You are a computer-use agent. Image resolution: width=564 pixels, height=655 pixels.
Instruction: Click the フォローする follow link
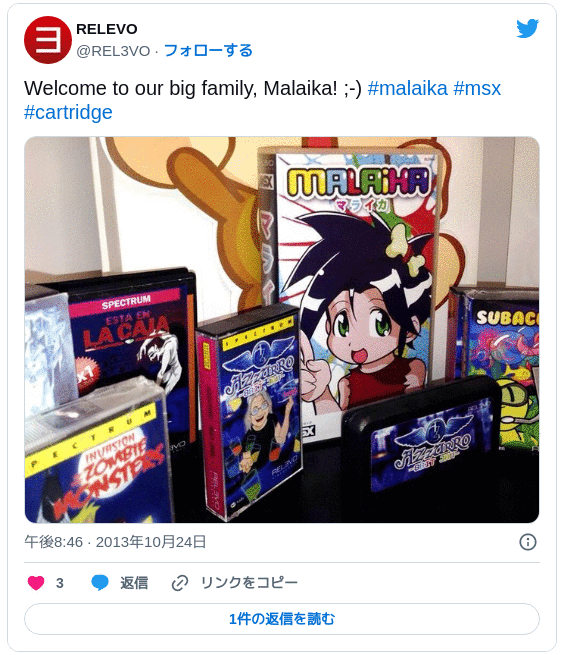pos(208,51)
